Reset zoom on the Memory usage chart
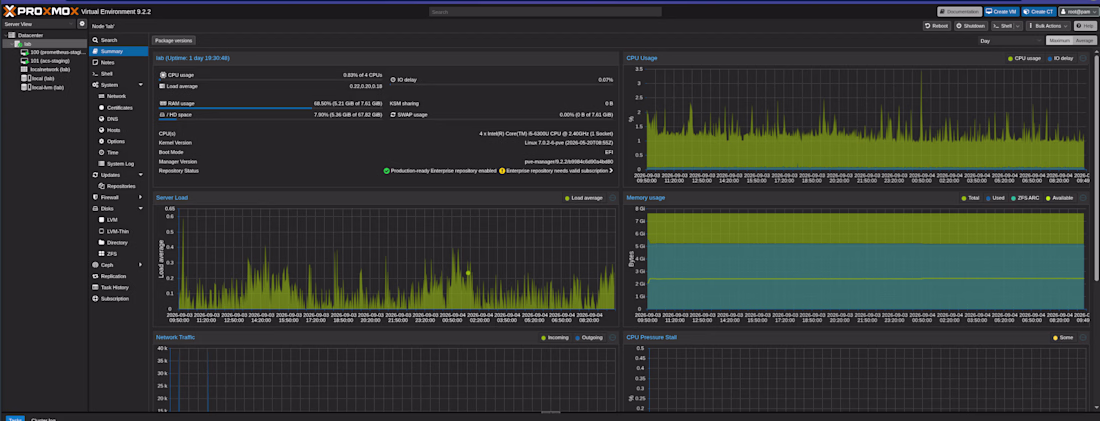 (1083, 198)
